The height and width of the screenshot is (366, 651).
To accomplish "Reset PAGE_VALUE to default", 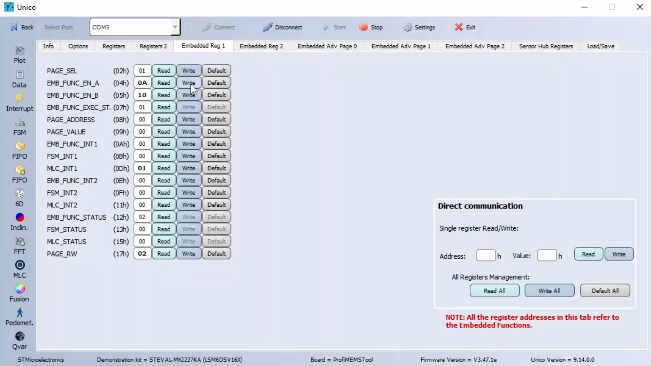I will click(x=216, y=132).
